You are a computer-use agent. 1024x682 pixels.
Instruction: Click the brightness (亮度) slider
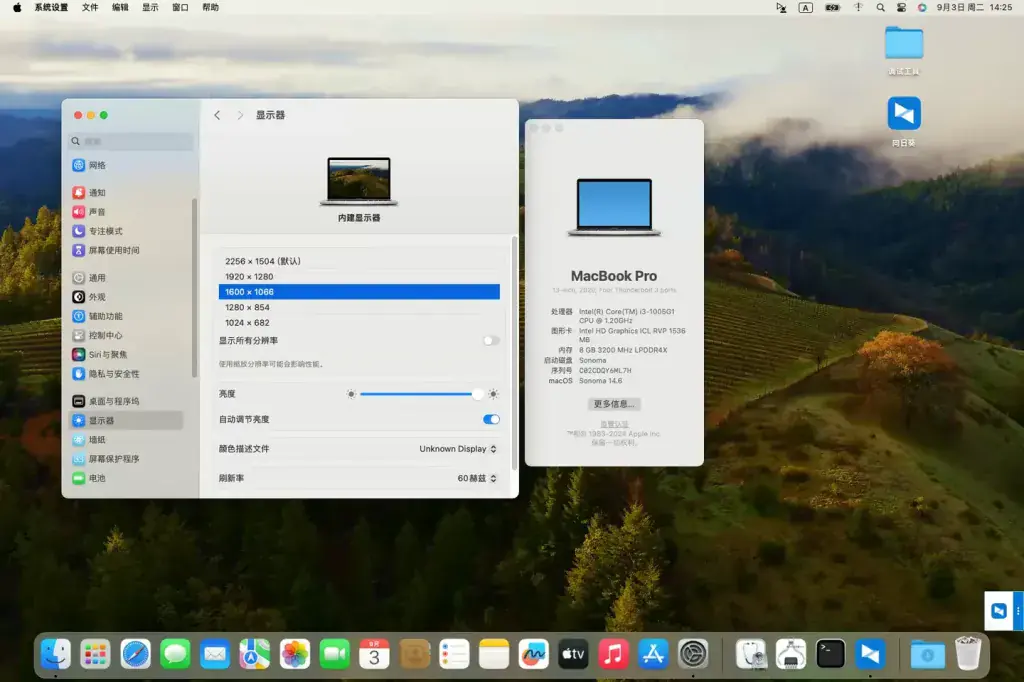(x=421, y=394)
